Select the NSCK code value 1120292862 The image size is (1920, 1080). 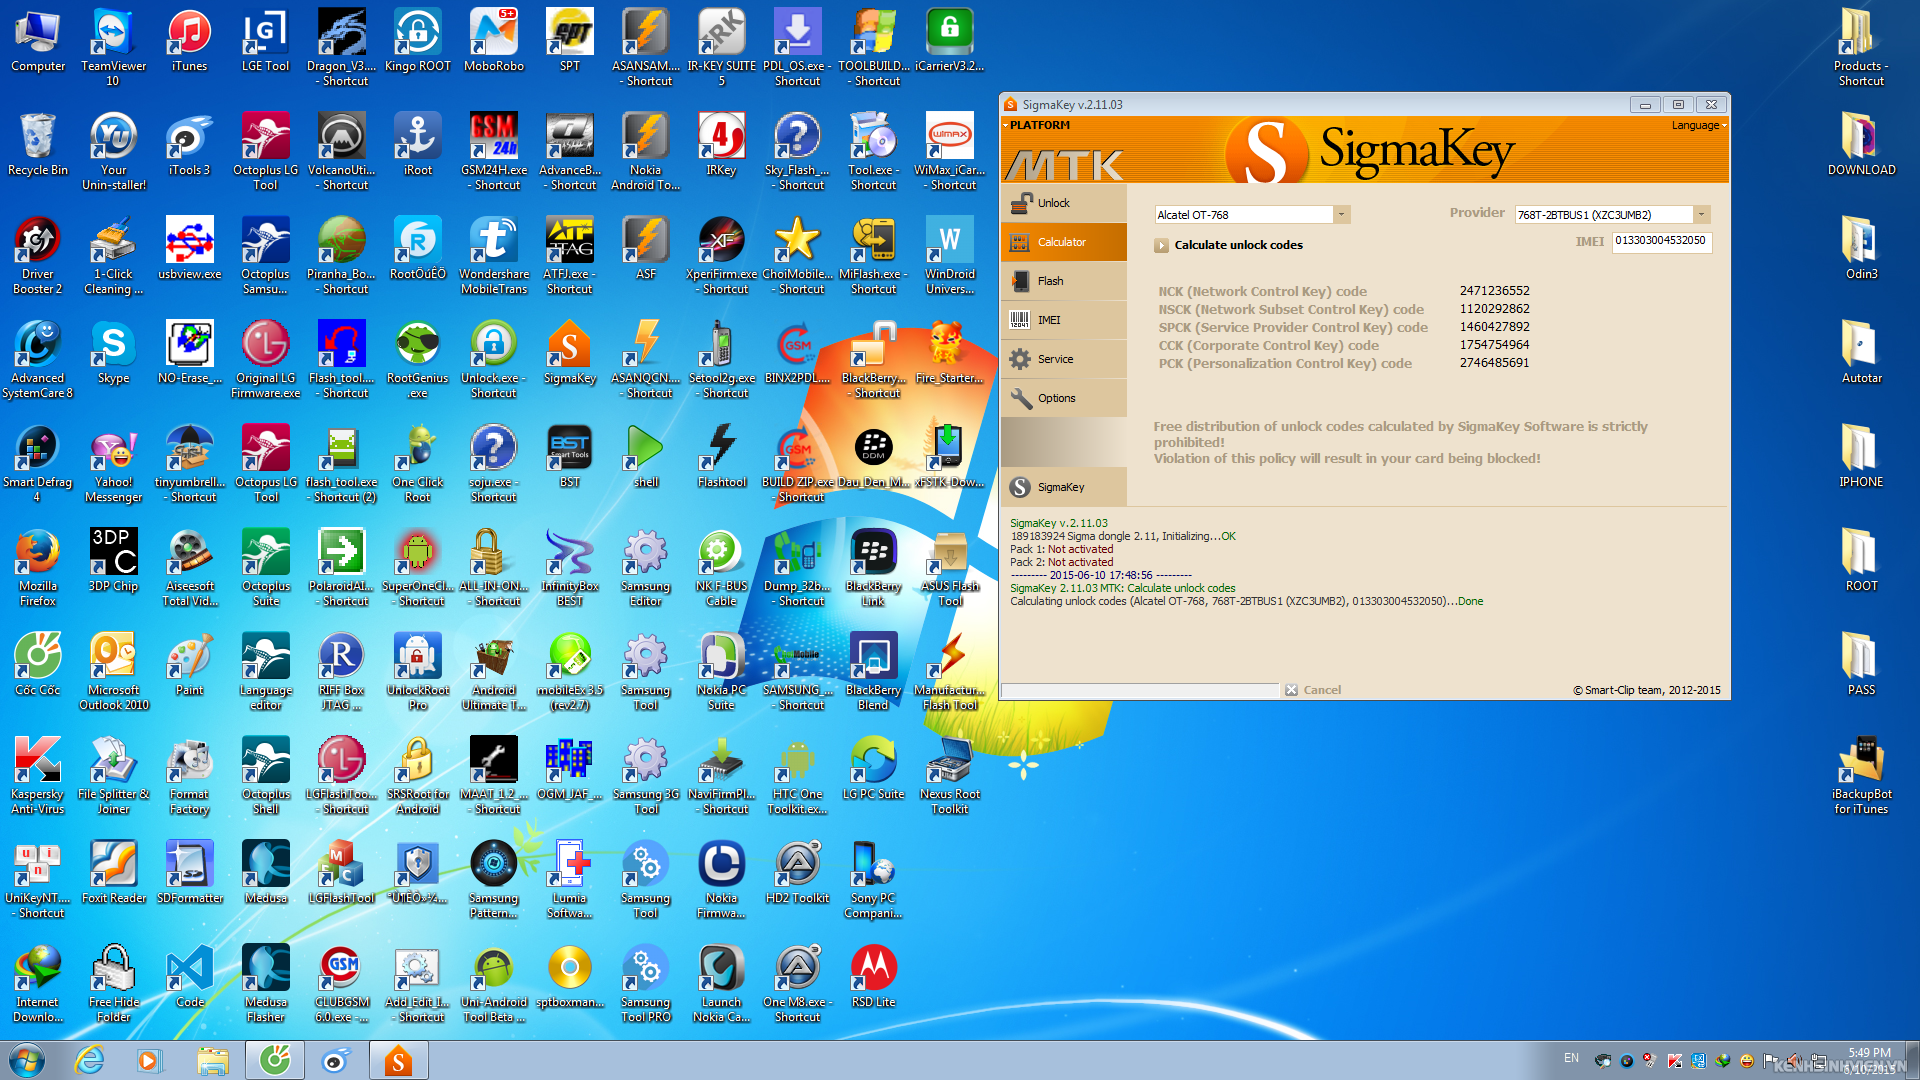[1494, 309]
